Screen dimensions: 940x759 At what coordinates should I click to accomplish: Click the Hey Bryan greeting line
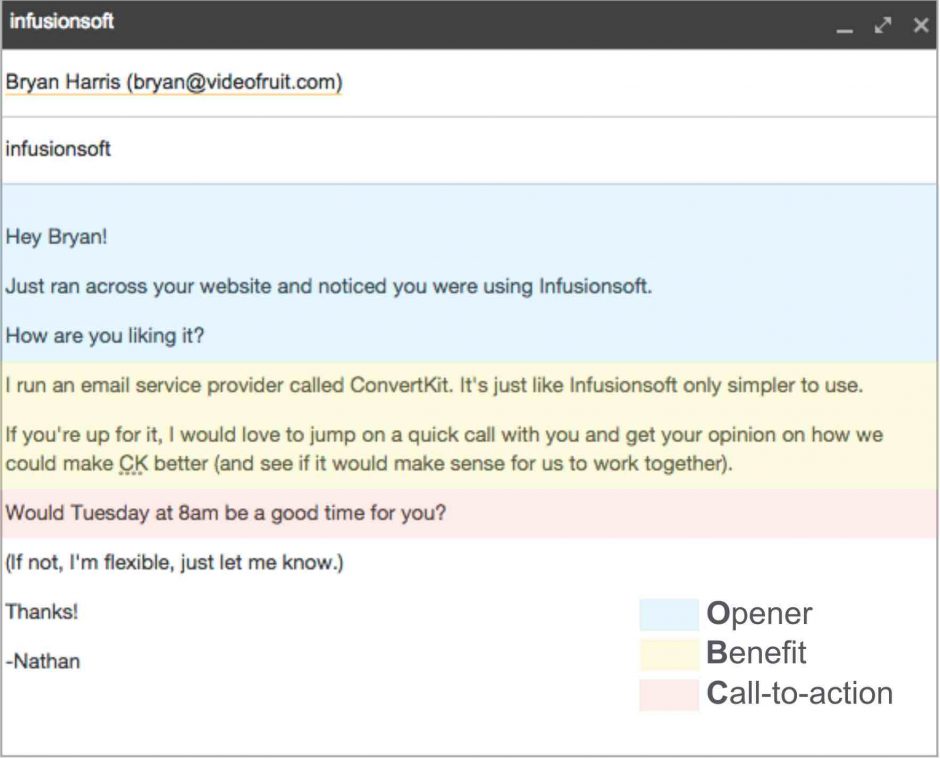pyautogui.click(x=59, y=238)
